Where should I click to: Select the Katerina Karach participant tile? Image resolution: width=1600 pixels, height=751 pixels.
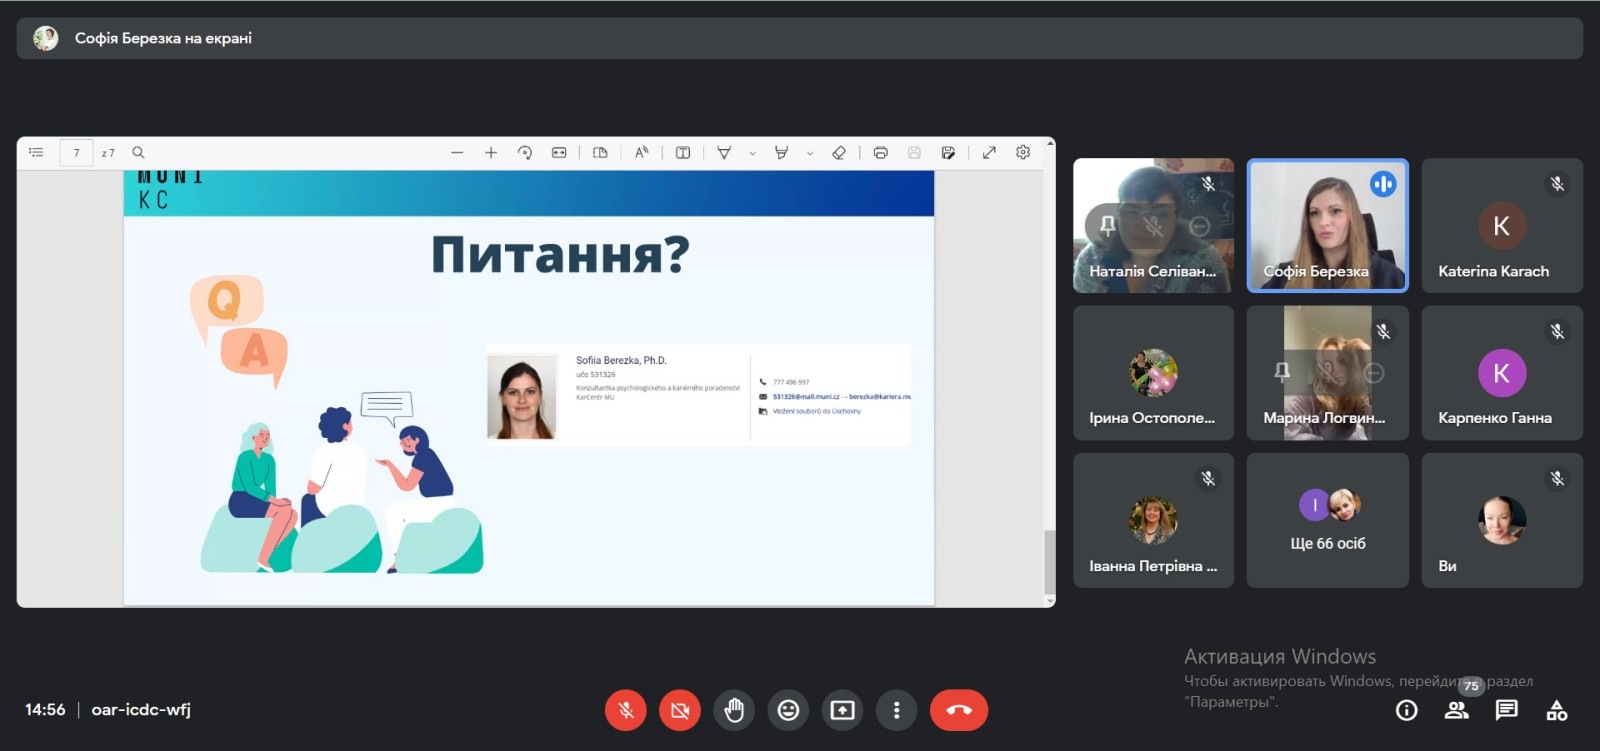1502,225
